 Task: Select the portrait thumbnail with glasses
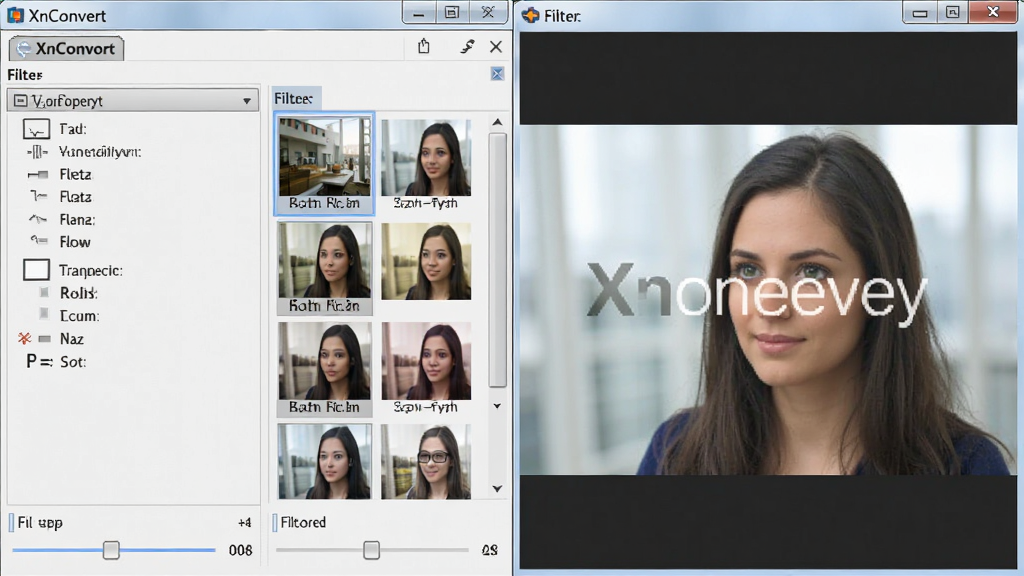click(426, 462)
